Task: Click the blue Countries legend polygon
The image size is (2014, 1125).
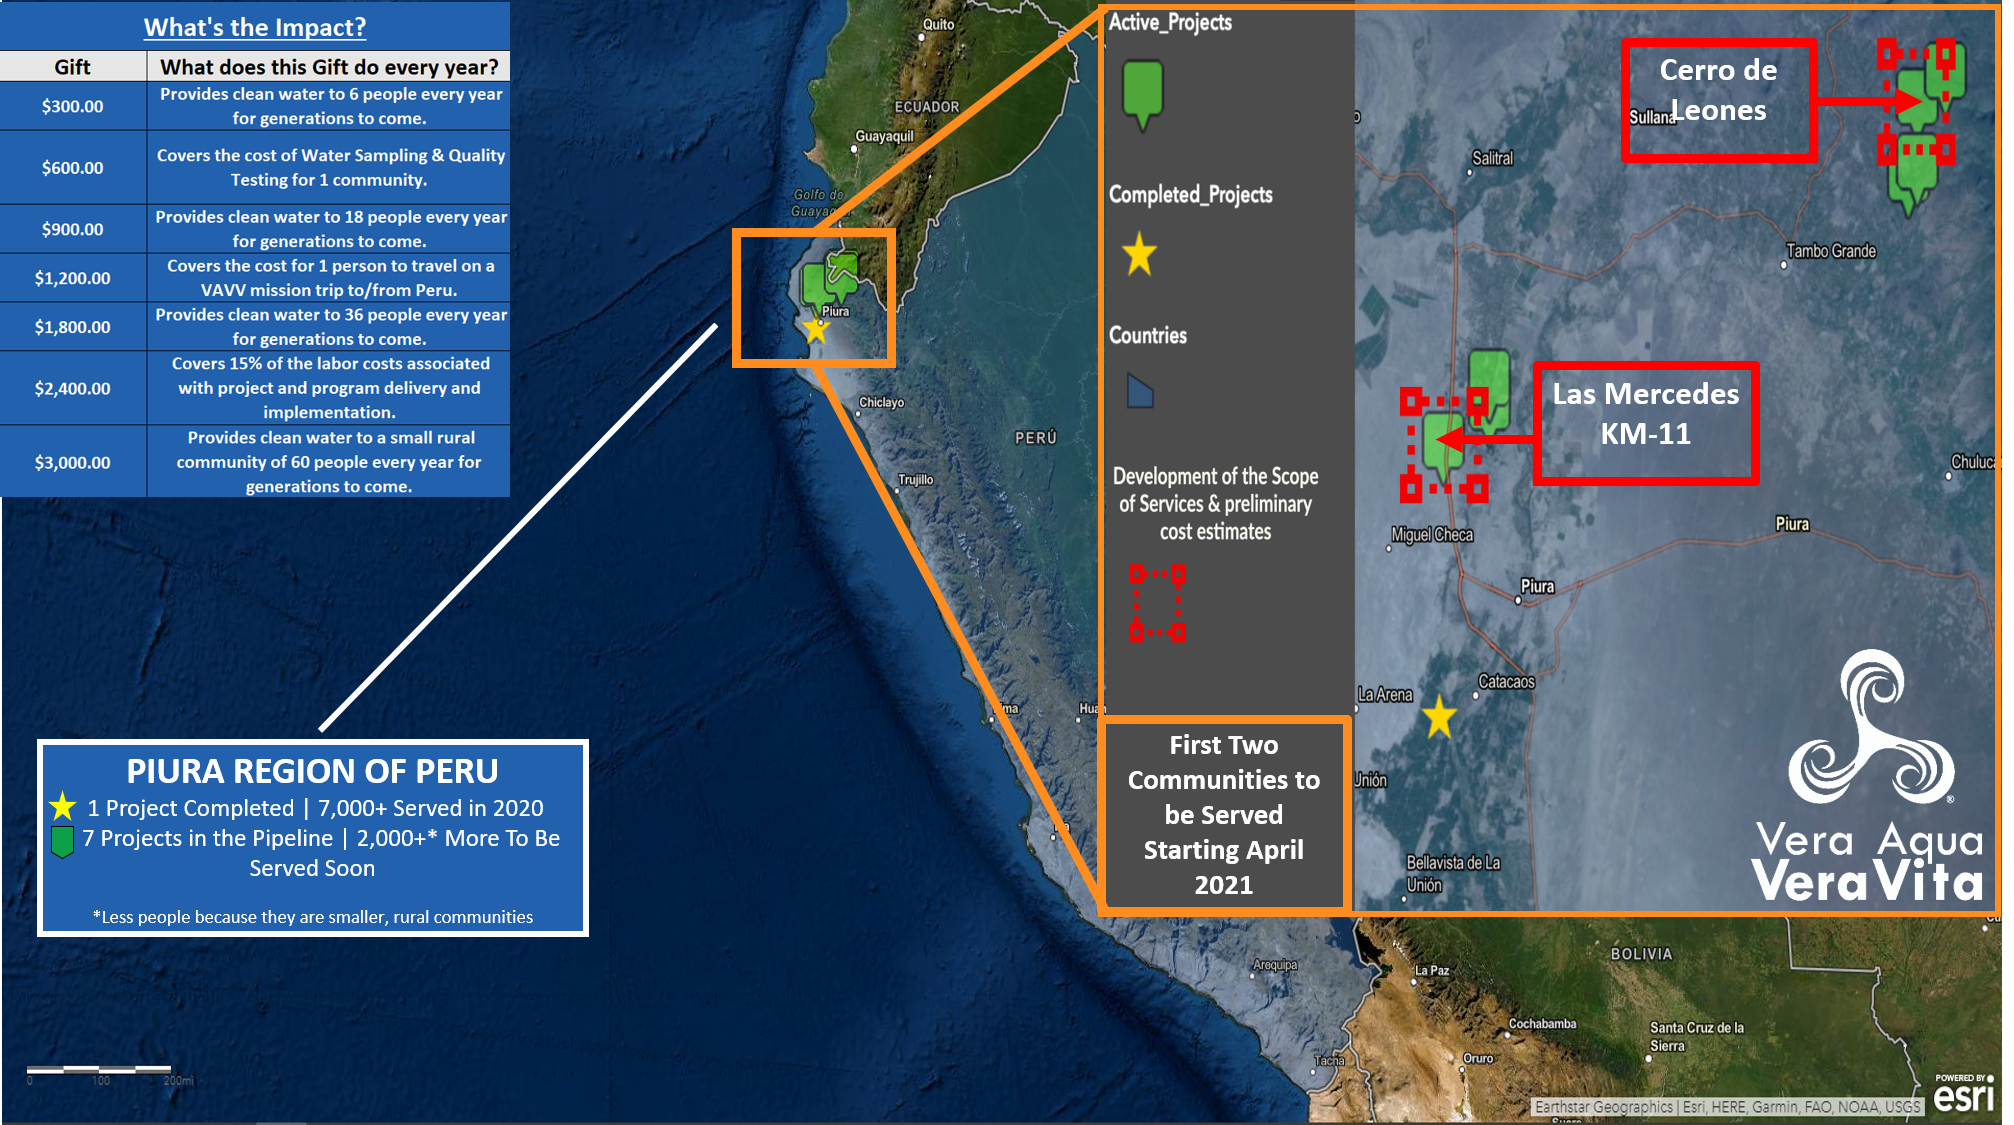Action: tap(1140, 391)
